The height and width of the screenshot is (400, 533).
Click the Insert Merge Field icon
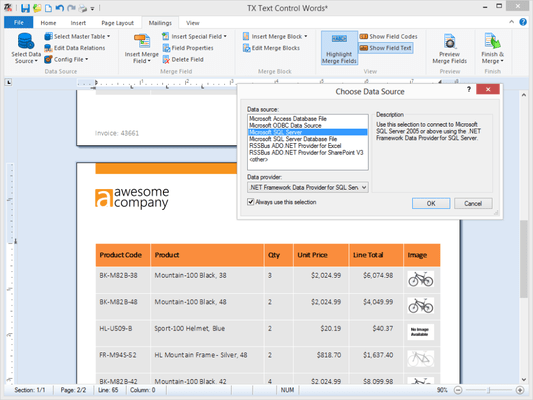point(142,41)
